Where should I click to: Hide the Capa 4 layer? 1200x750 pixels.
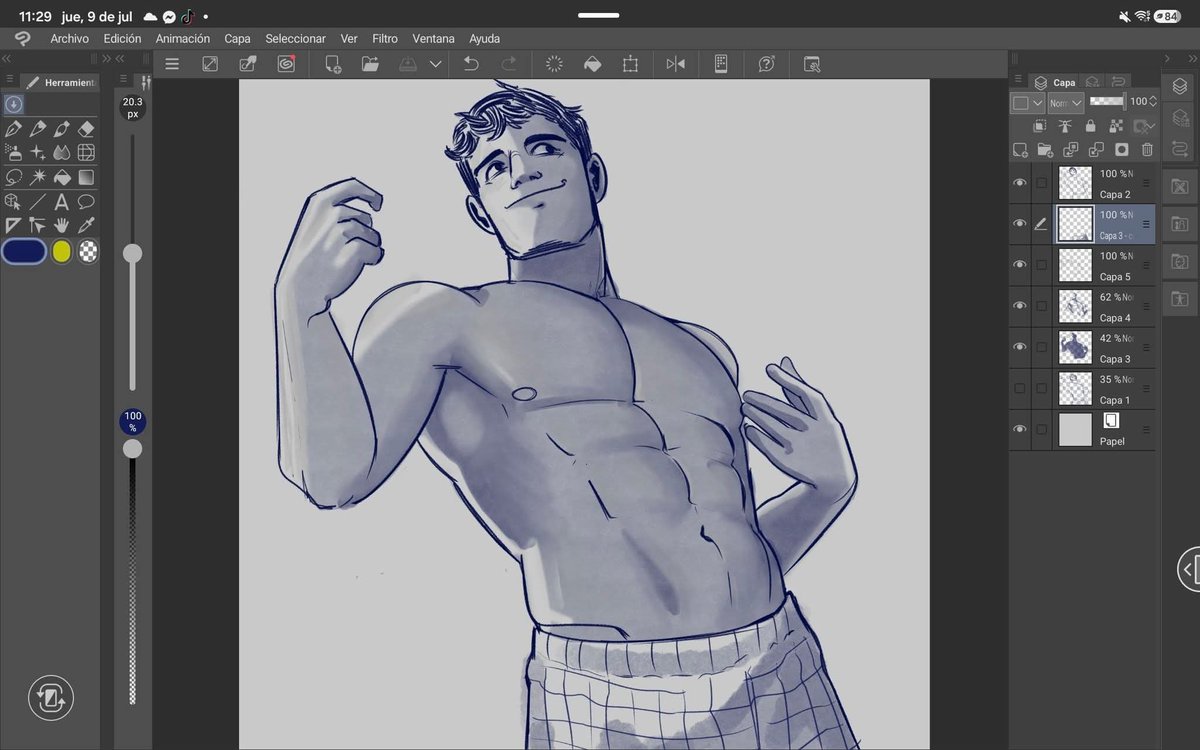pyautogui.click(x=1020, y=306)
